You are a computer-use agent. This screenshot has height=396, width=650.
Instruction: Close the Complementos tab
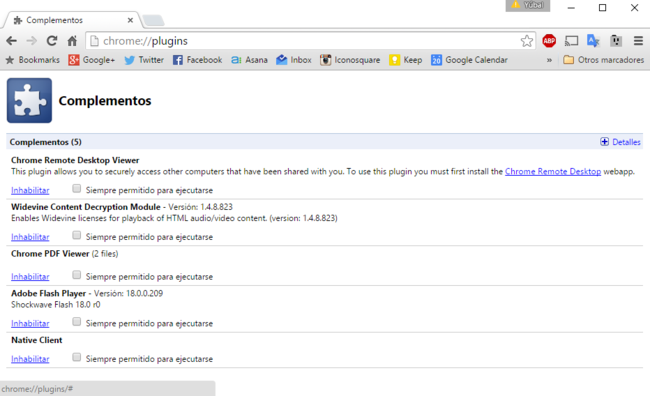[x=130, y=20]
